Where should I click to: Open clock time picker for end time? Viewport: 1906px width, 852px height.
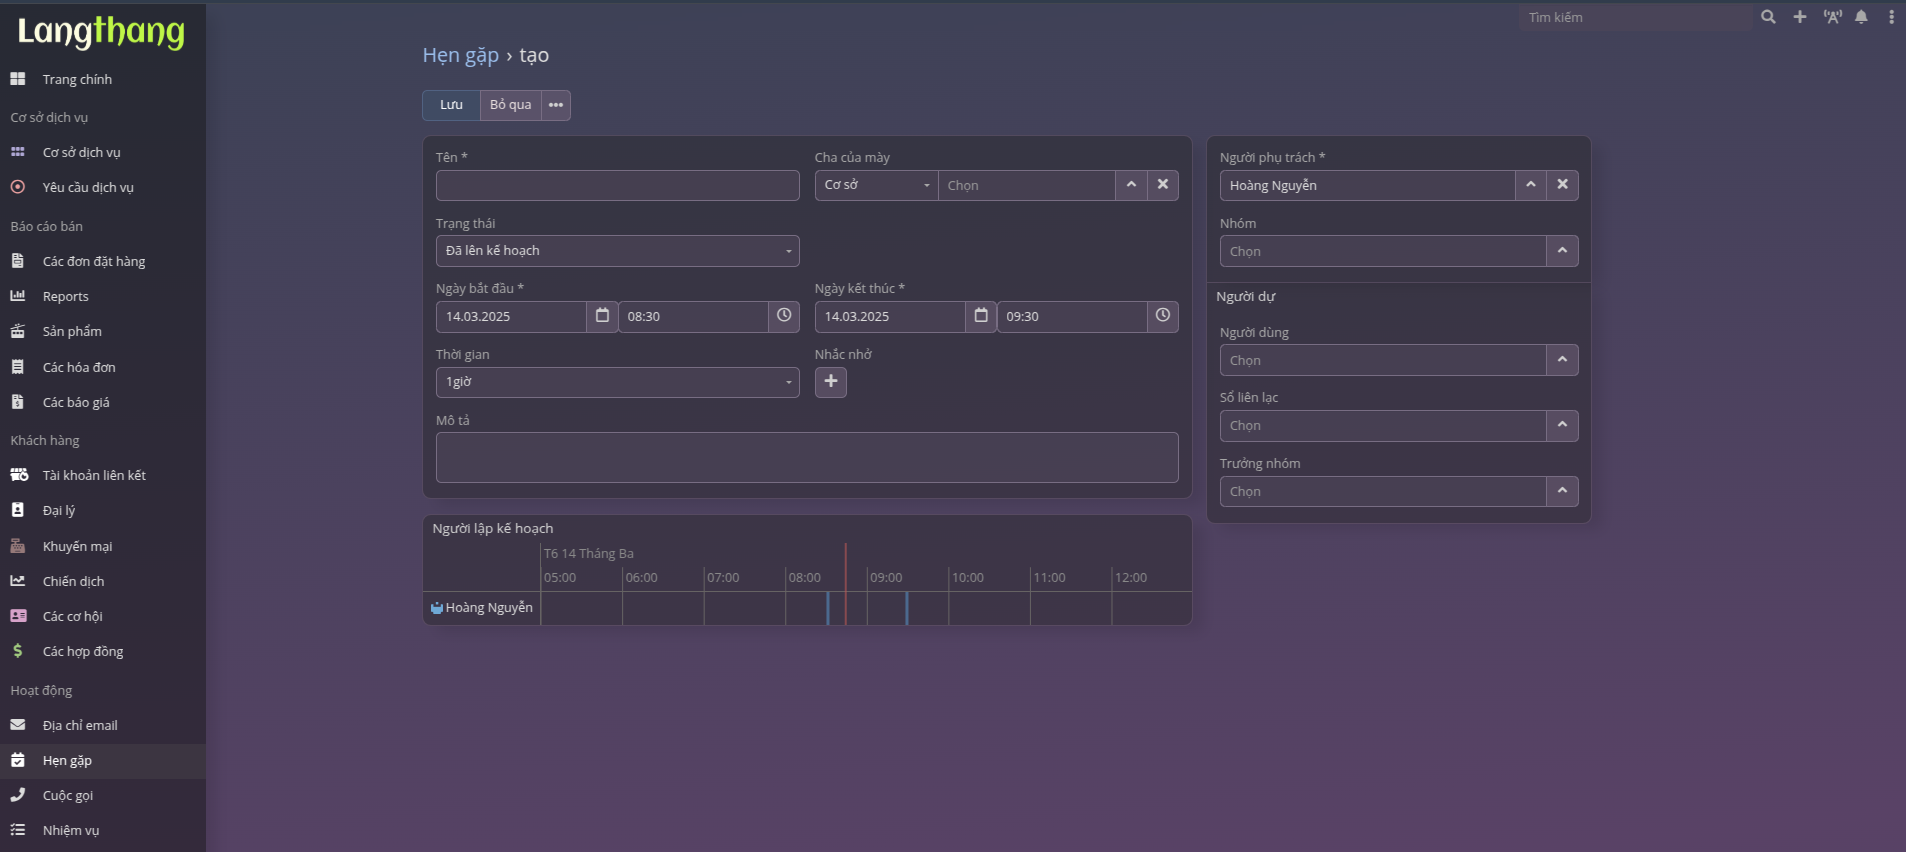pos(1162,316)
